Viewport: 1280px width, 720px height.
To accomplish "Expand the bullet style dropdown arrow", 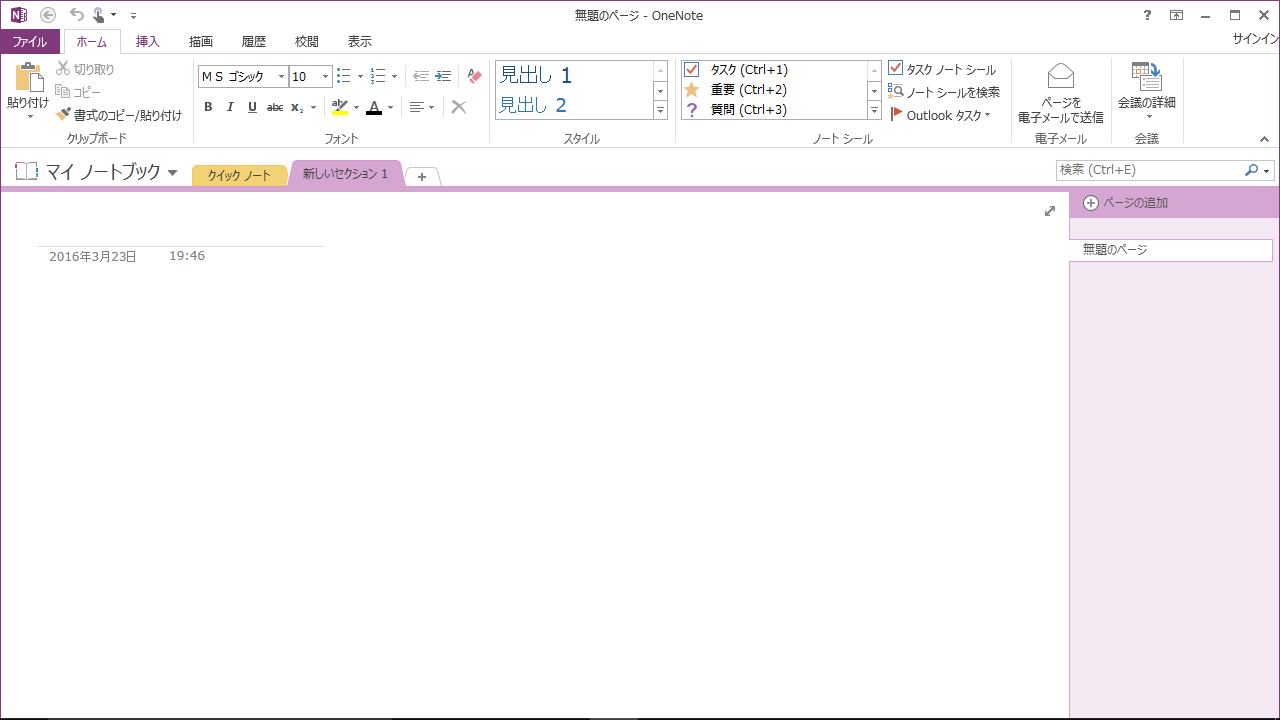I will point(360,77).
